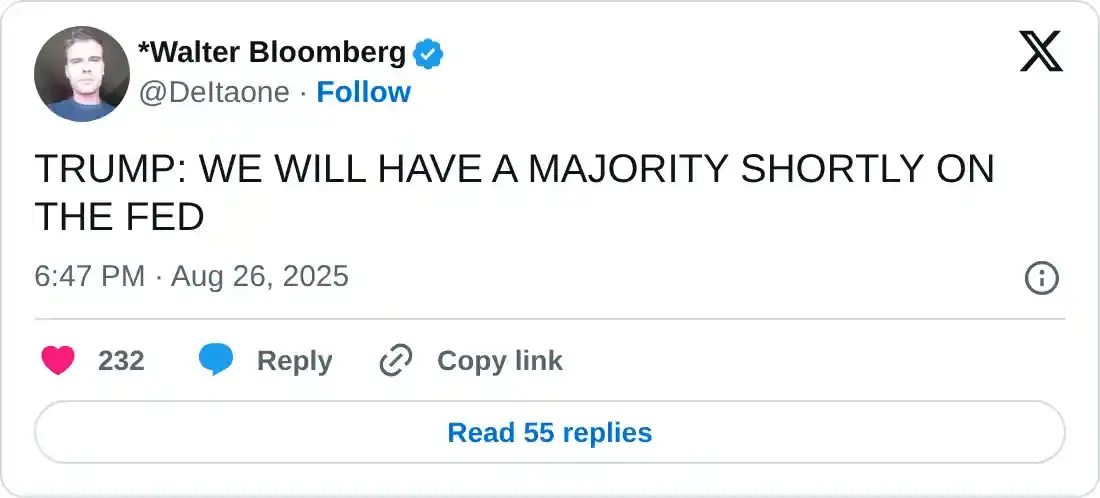Open Walter Bloomberg's profile picture

point(81,74)
